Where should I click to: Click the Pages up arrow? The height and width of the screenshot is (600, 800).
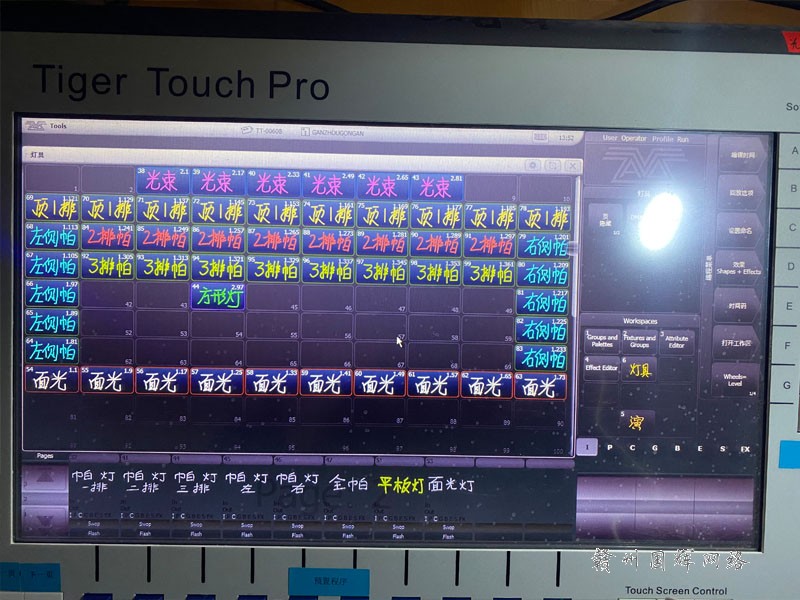pos(45,477)
